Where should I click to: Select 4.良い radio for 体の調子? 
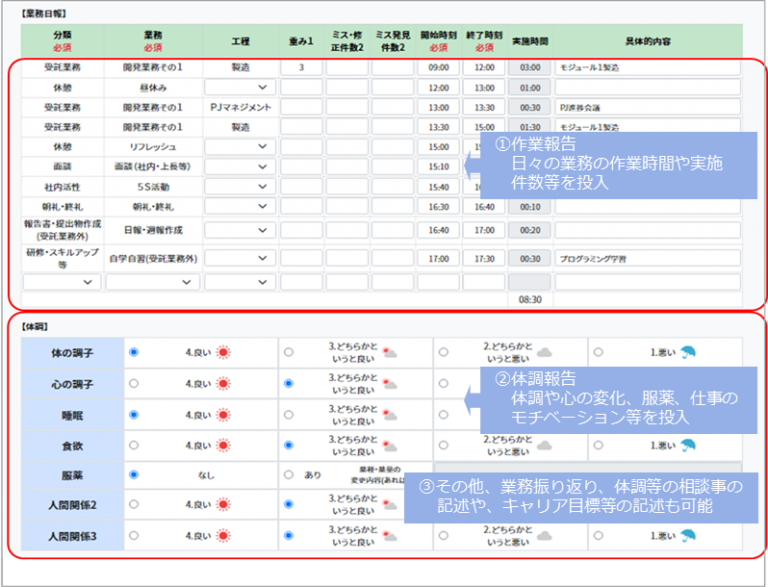pos(134,352)
